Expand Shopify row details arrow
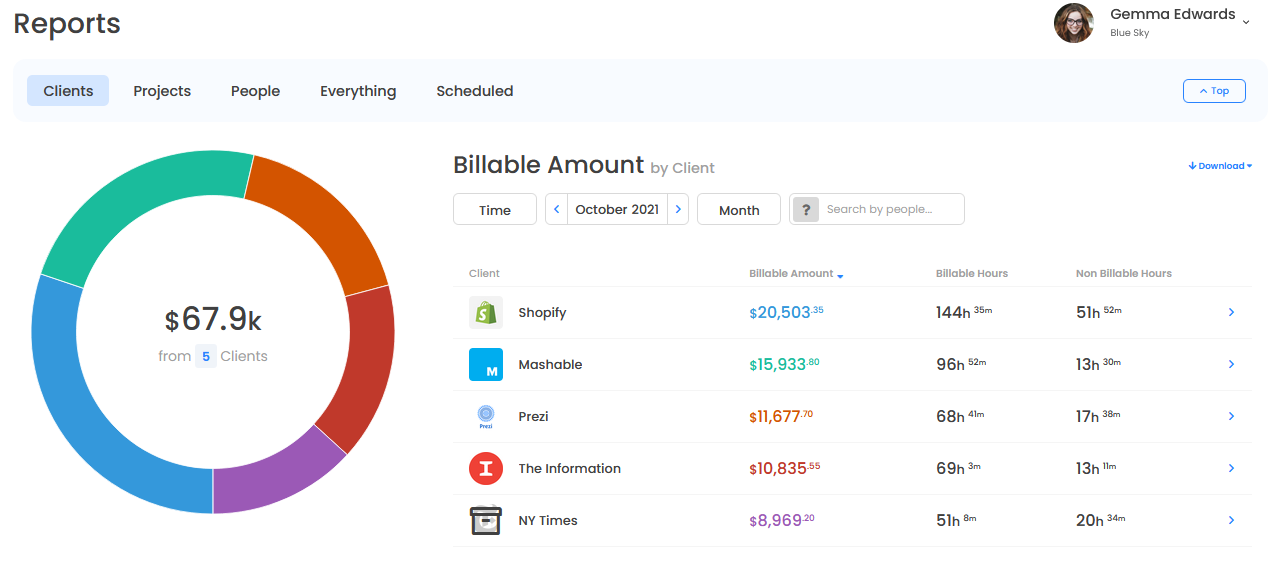Screen dimensions: 1277x565 [1231, 313]
